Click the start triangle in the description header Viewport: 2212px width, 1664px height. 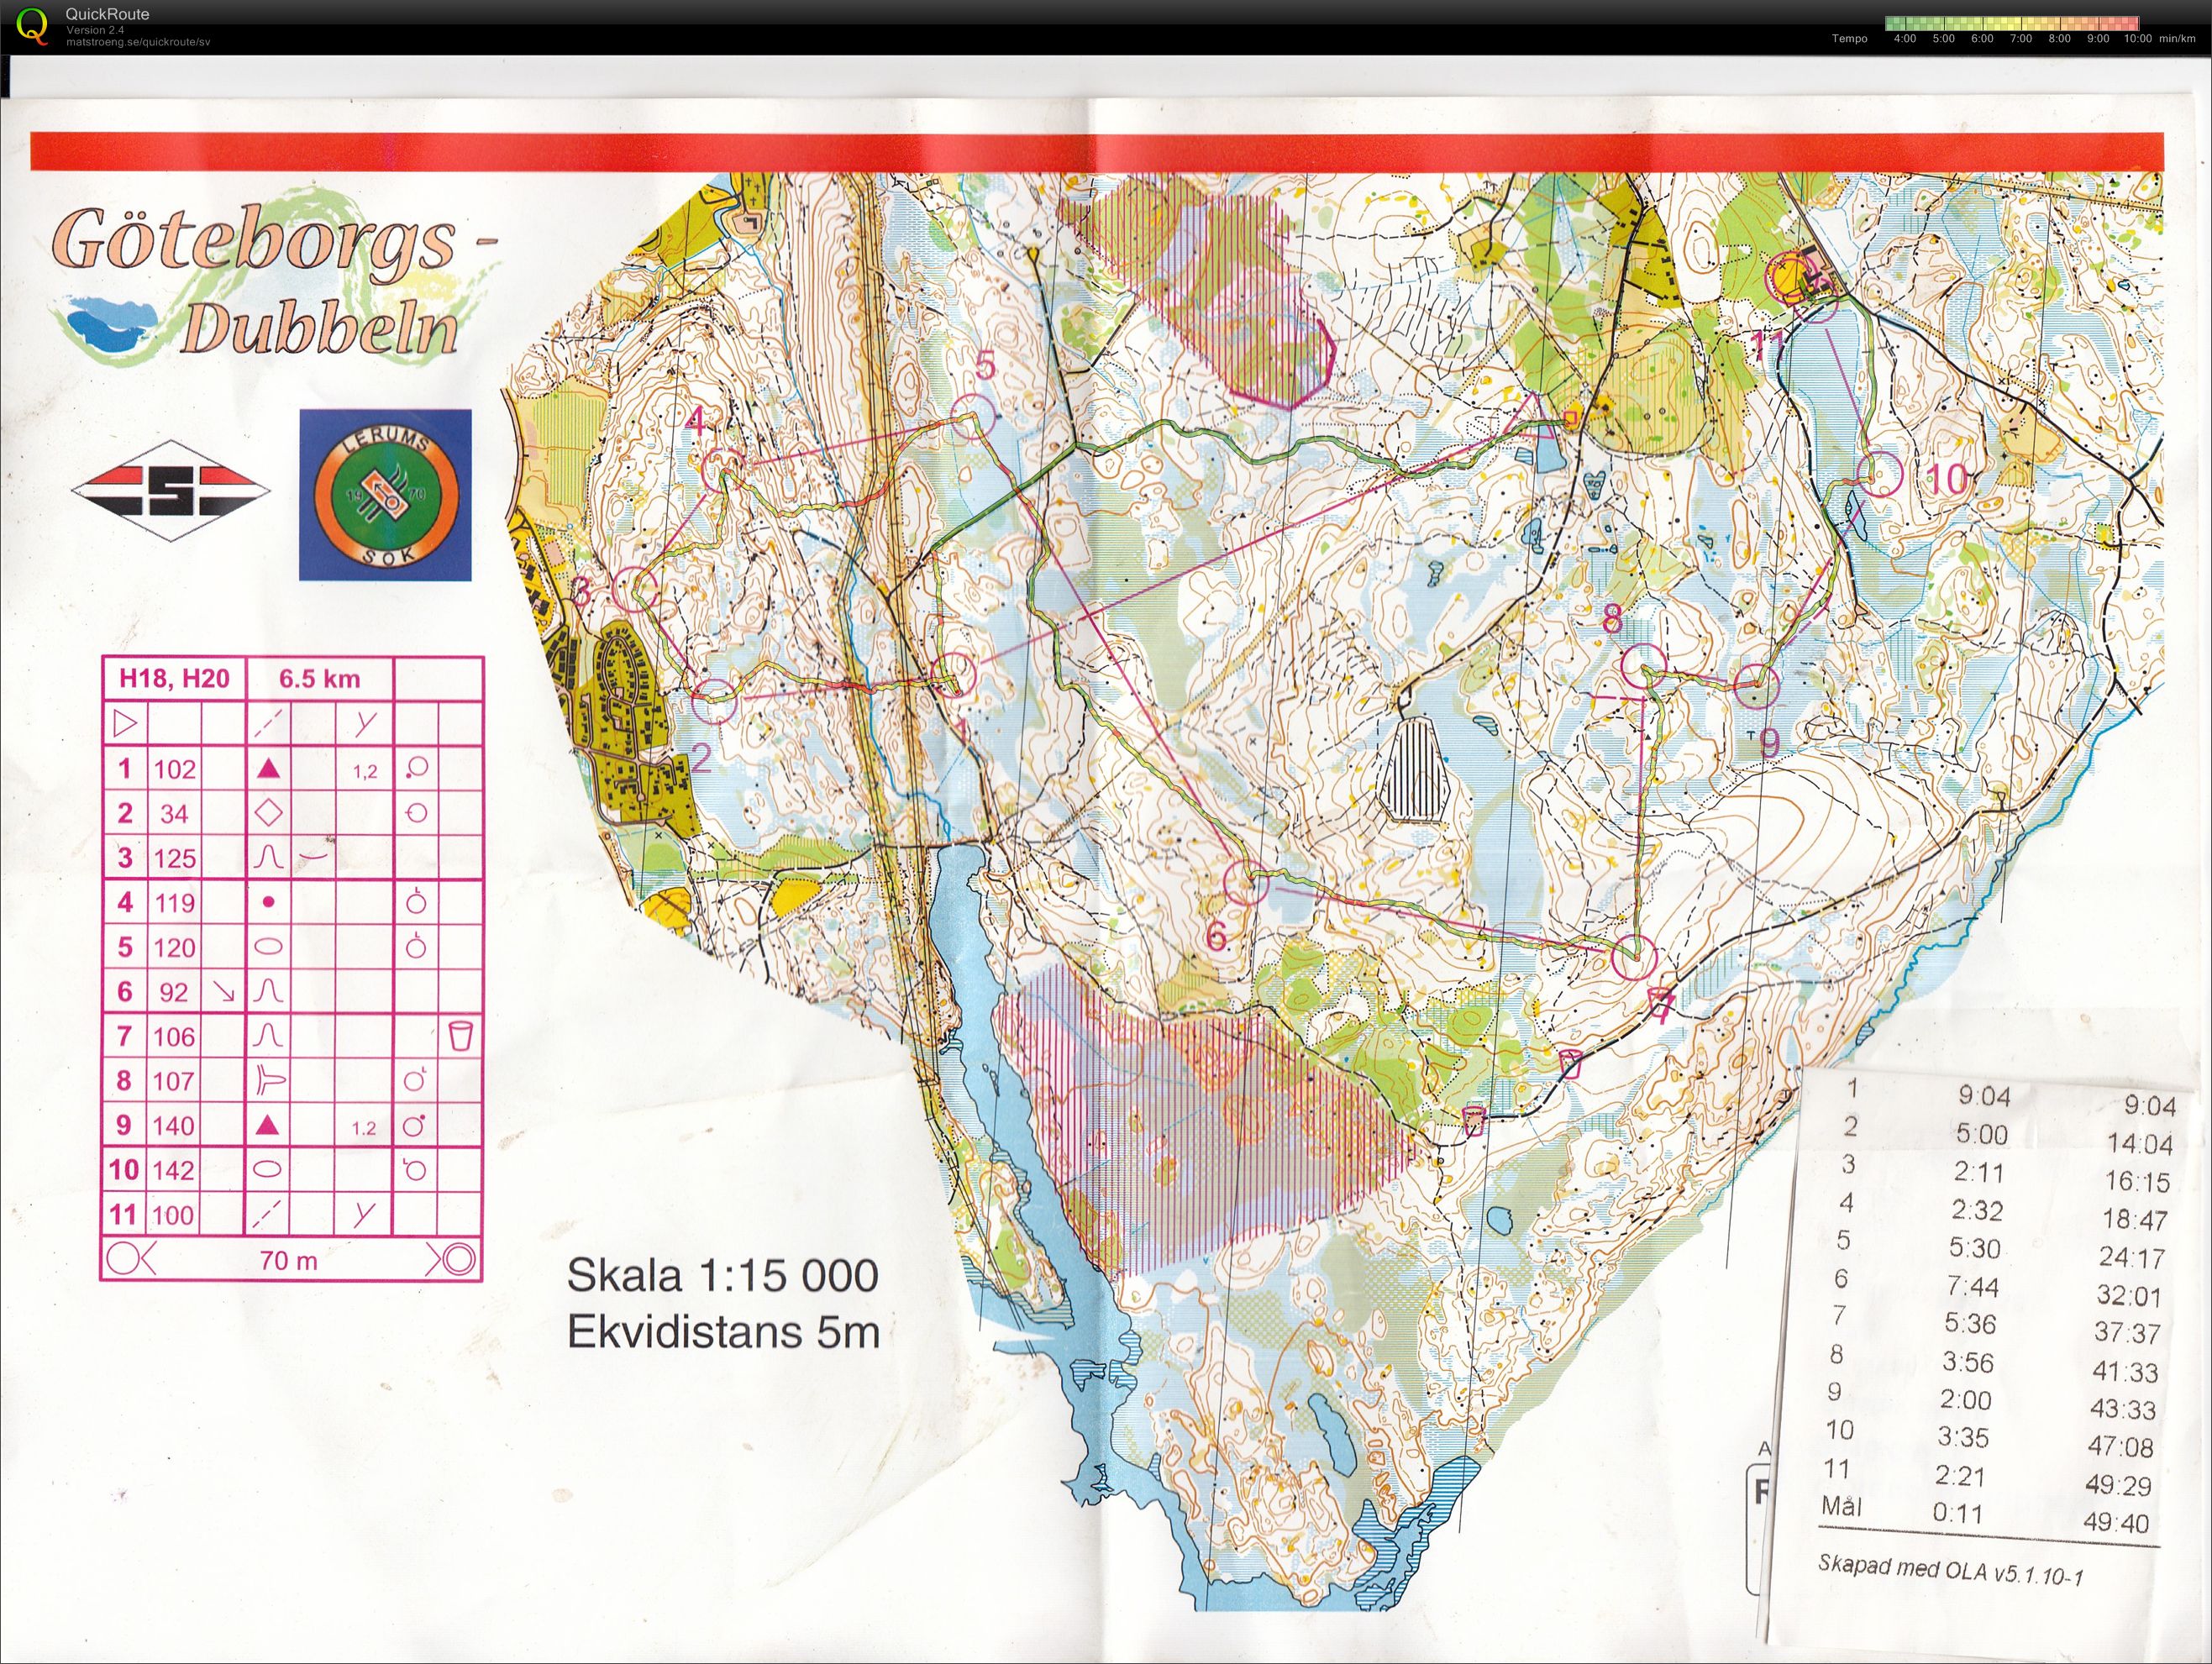point(126,722)
